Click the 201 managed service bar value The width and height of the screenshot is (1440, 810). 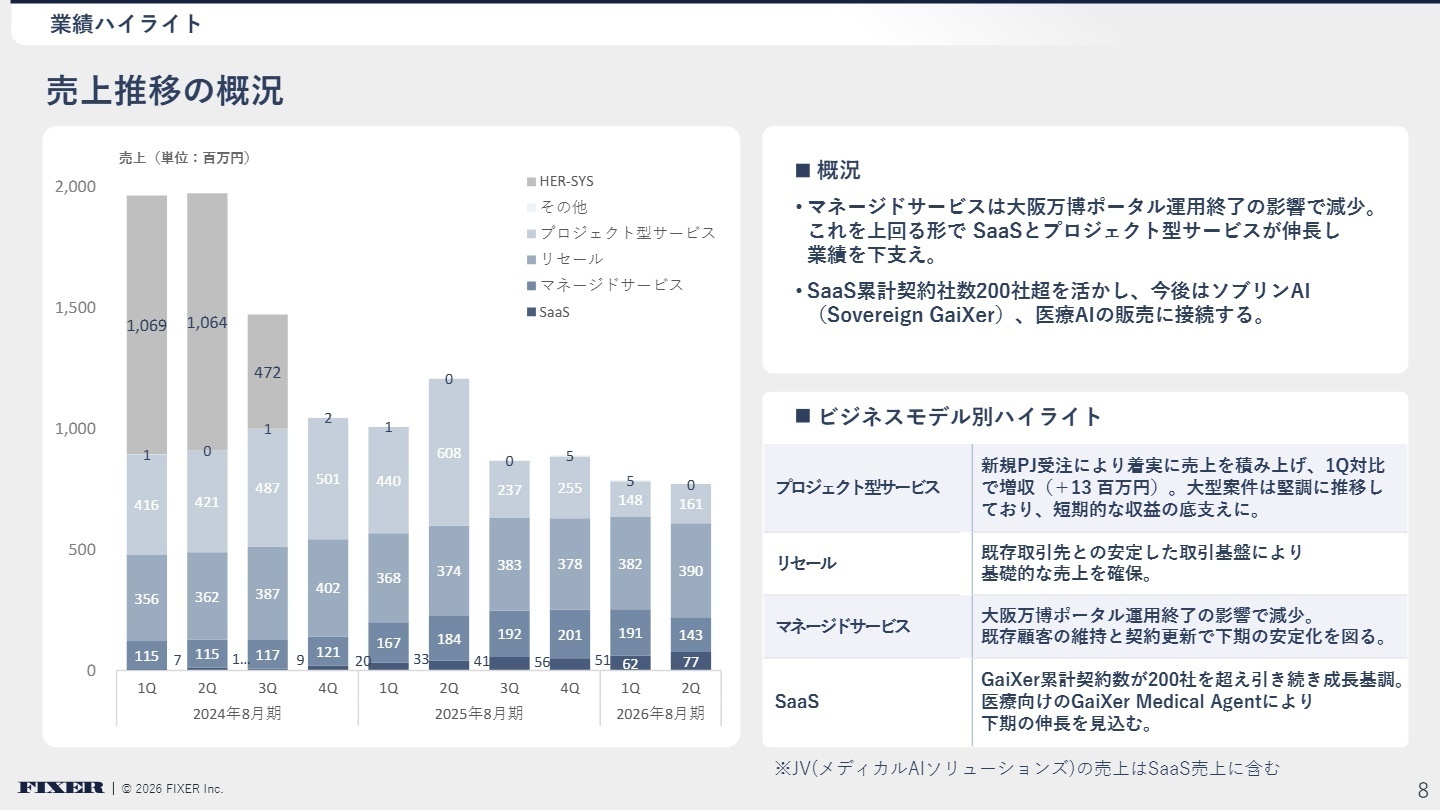tap(570, 636)
